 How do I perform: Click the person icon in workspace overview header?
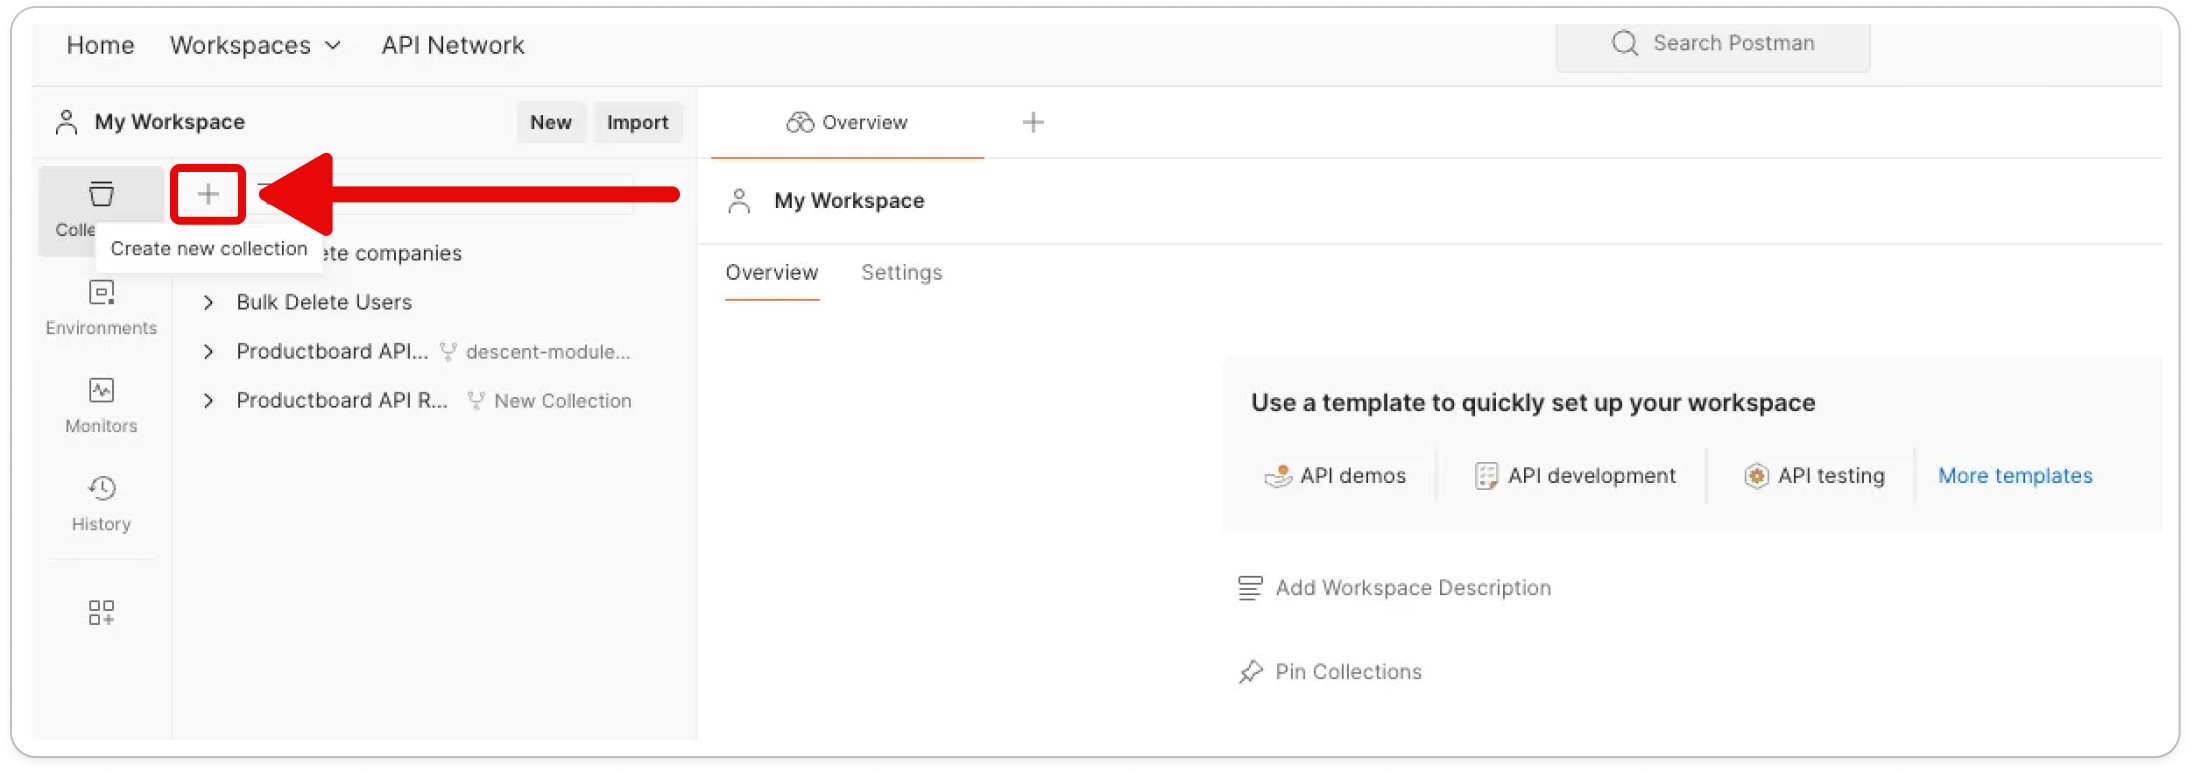point(739,201)
